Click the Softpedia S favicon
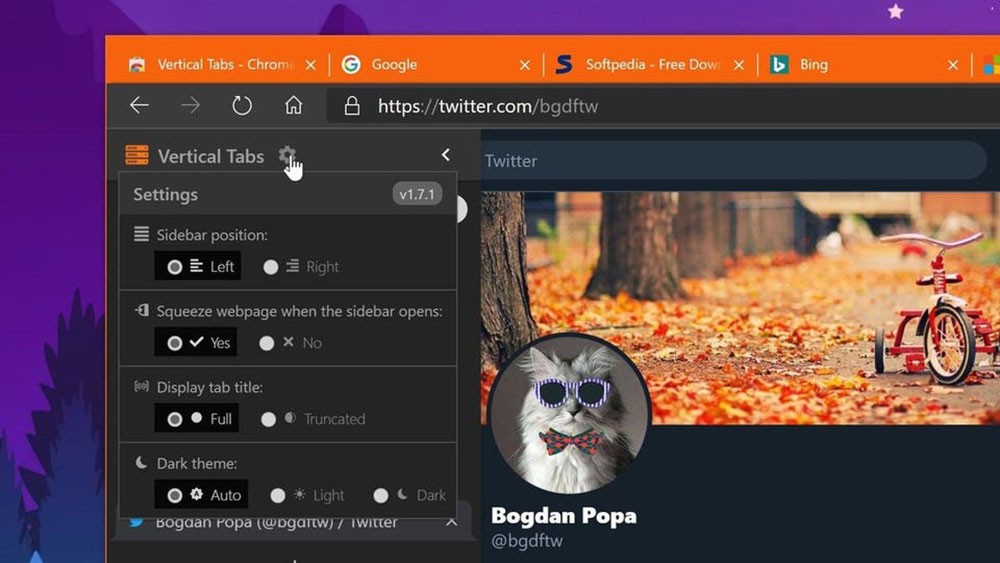The width and height of the screenshot is (1000, 563). 564,64
